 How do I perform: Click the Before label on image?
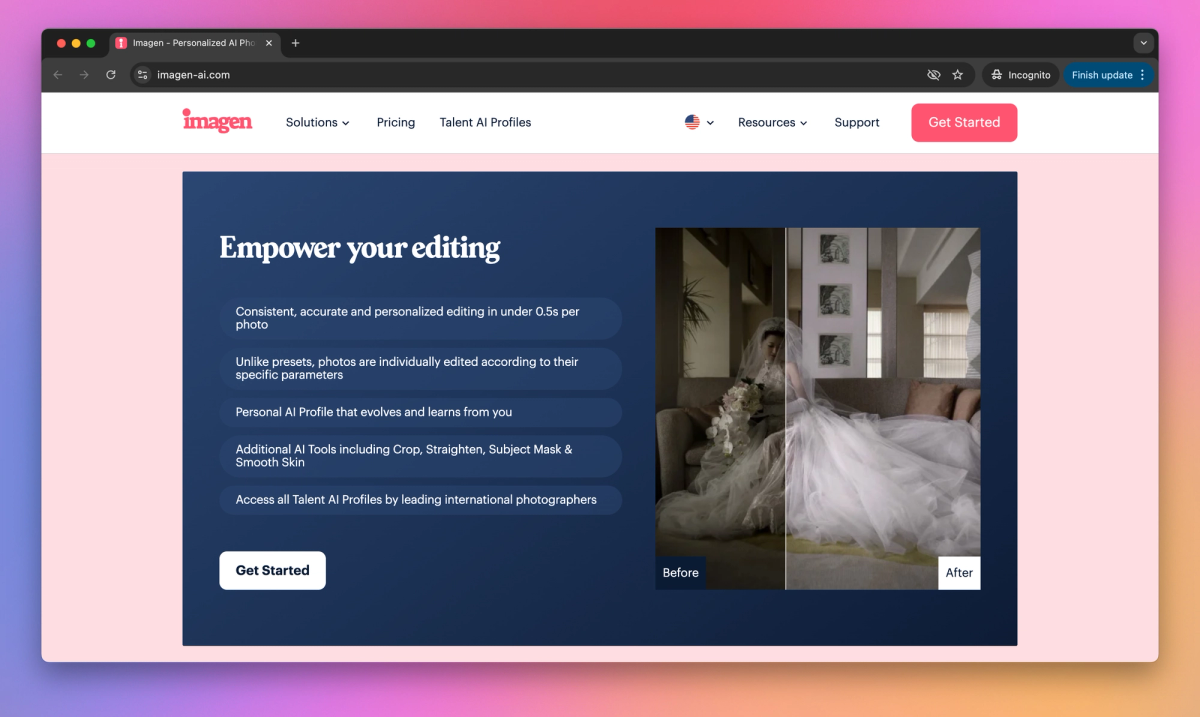681,572
